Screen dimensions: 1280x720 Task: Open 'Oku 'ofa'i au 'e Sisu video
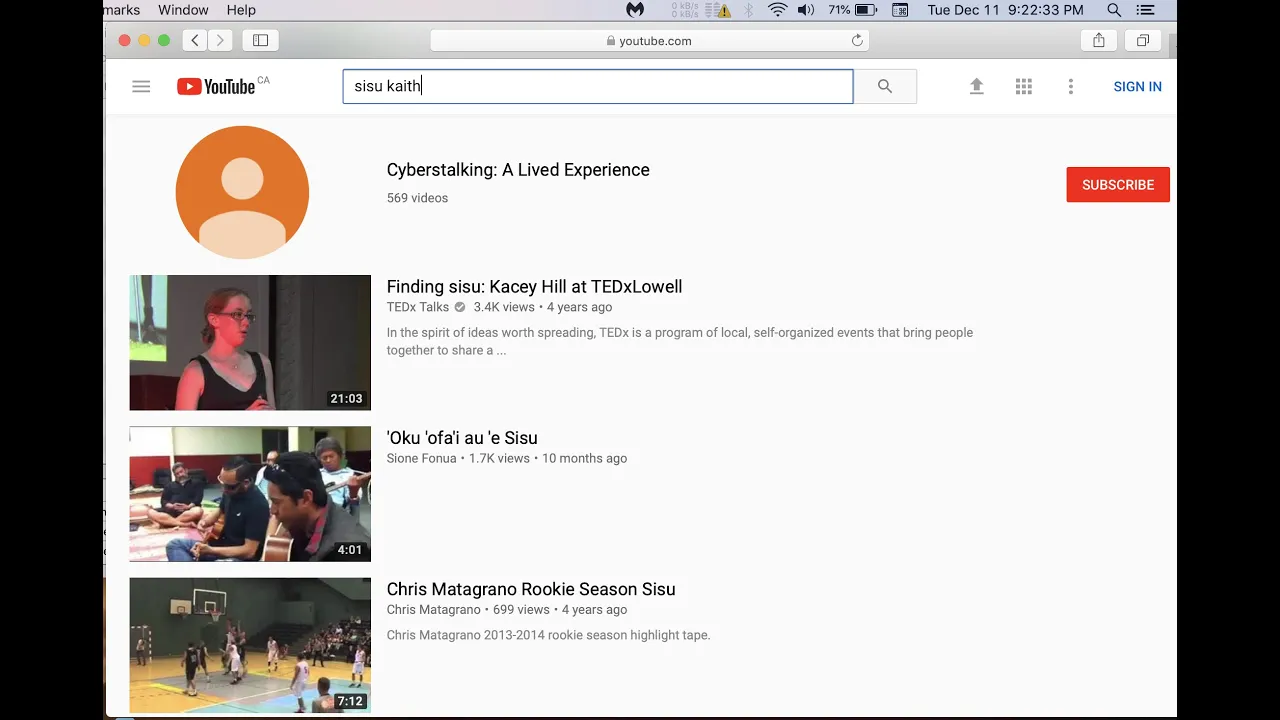pyautogui.click(x=462, y=438)
